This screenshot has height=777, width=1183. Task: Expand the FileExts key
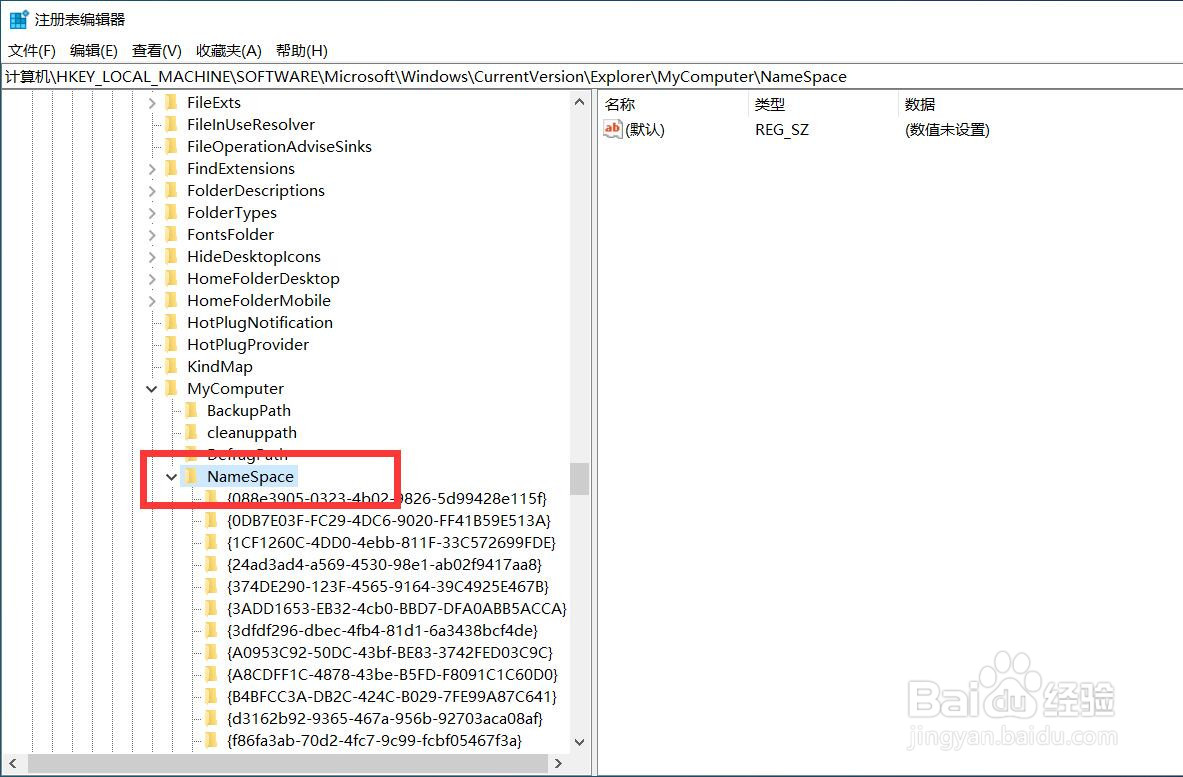click(152, 103)
